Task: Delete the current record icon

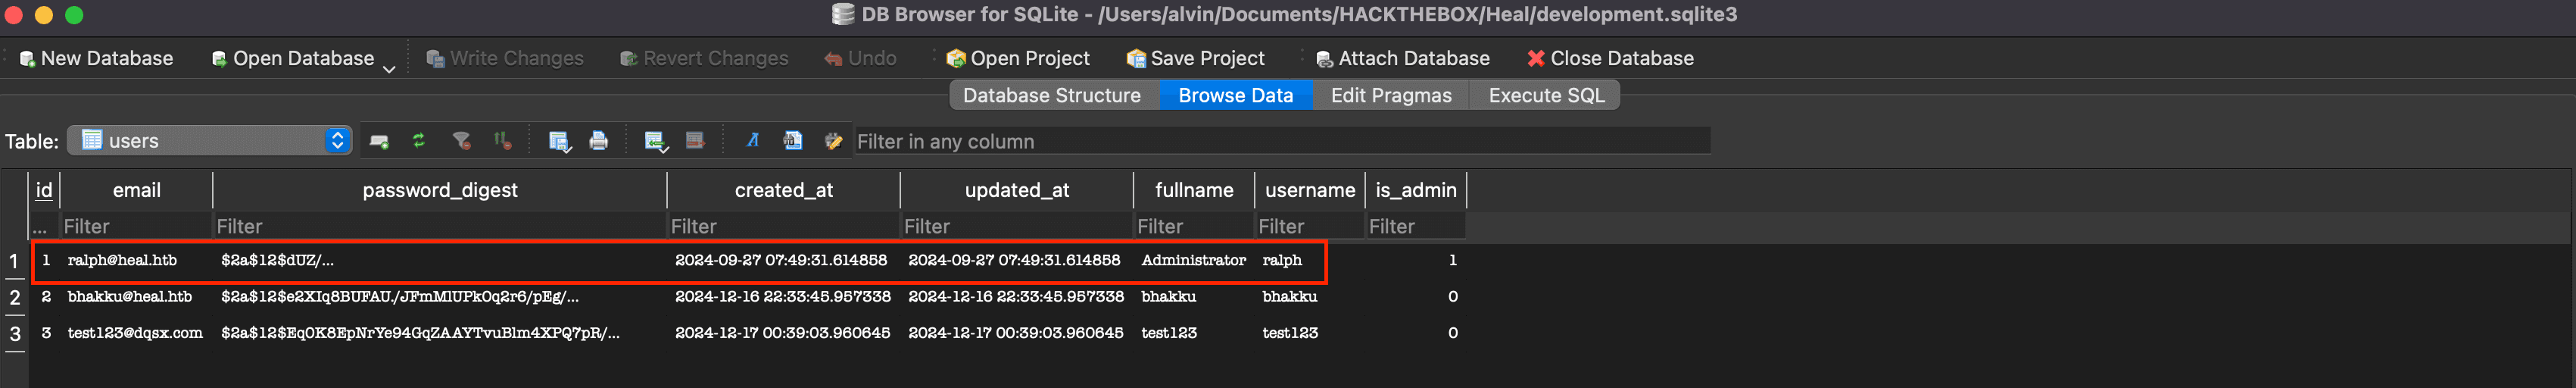Action: coord(695,141)
